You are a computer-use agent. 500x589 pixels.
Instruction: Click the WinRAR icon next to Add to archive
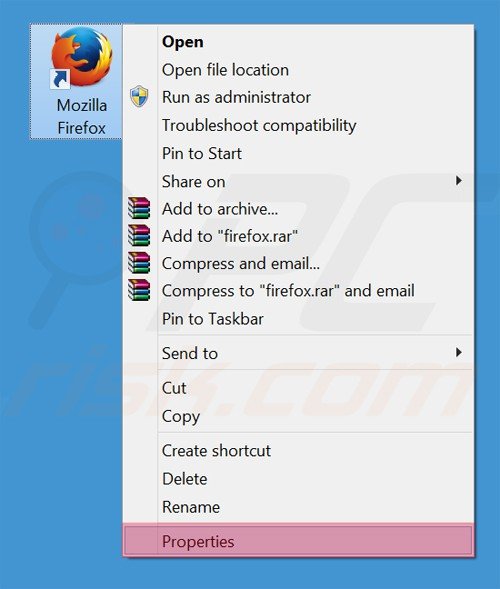click(x=139, y=208)
